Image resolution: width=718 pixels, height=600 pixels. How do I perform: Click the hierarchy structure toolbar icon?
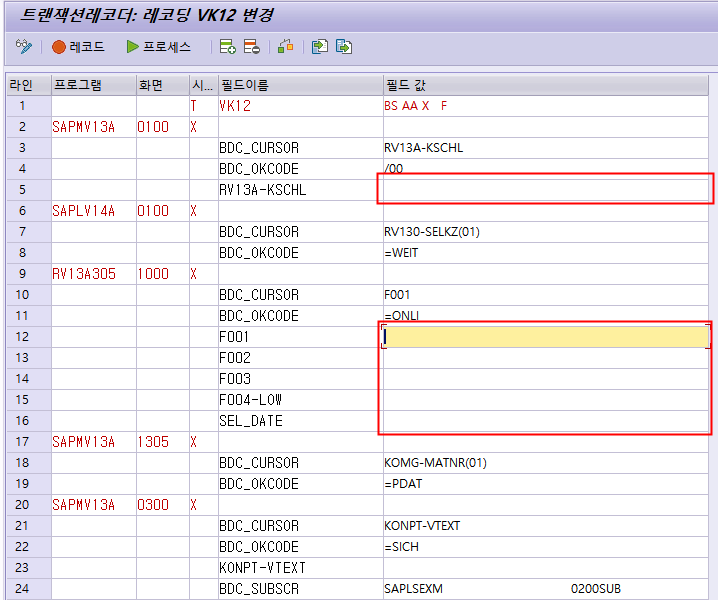point(286,47)
